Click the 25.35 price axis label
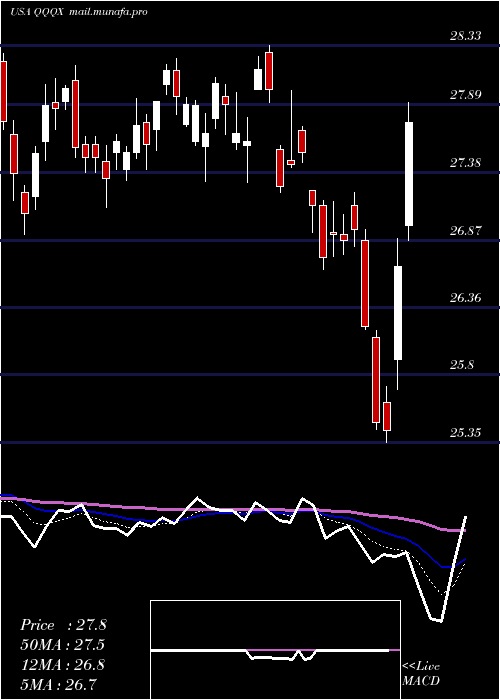Screen dimensions: 500x700 click(x=465, y=432)
